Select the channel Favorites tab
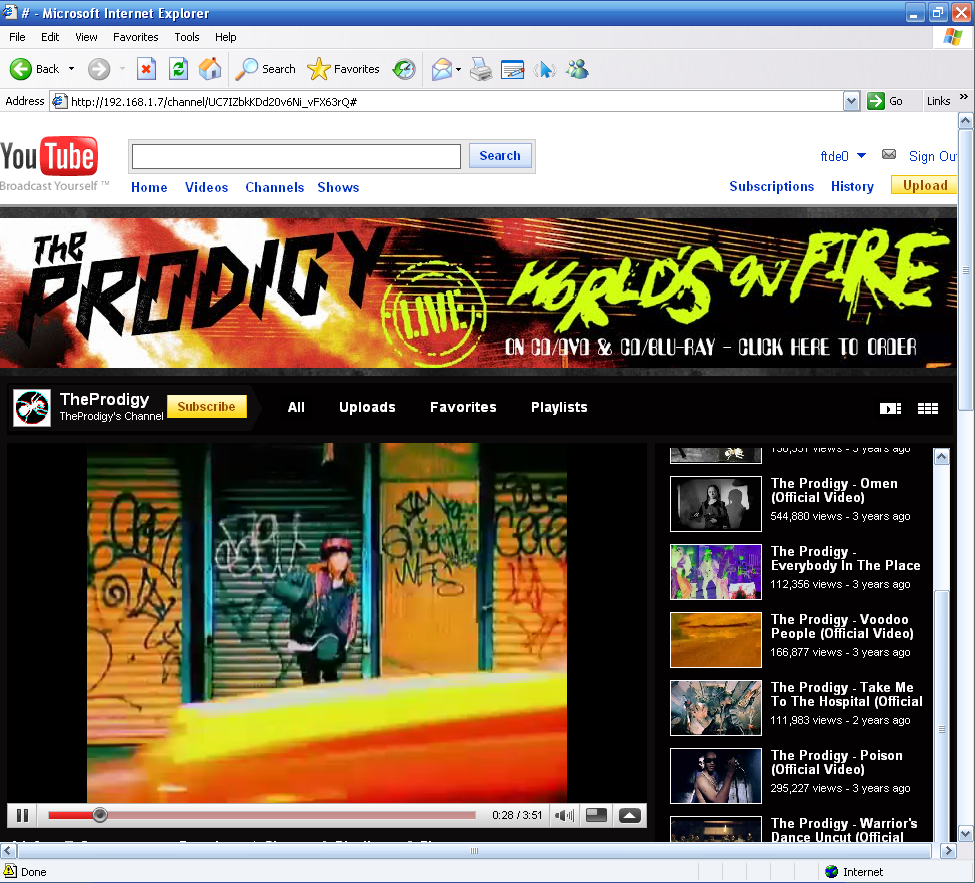Image resolution: width=975 pixels, height=883 pixels. pyautogui.click(x=463, y=407)
